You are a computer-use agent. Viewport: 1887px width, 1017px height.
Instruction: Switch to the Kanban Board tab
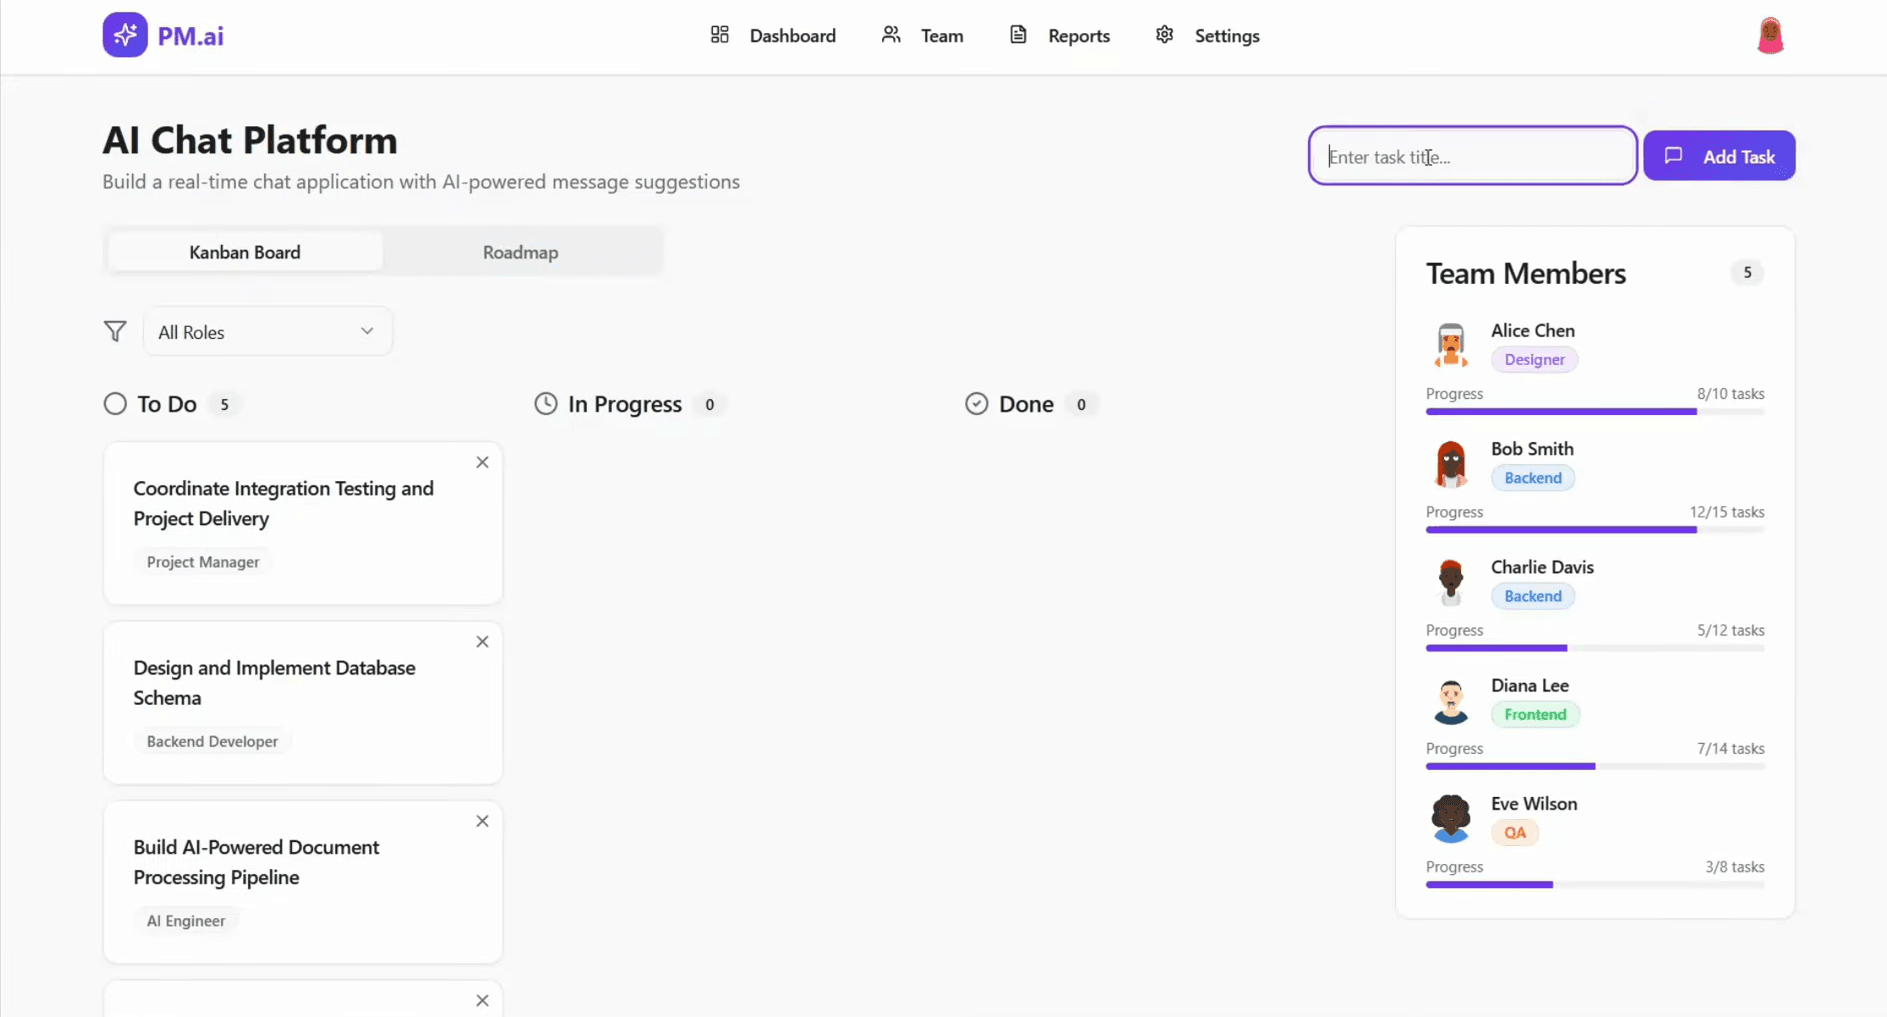tap(245, 252)
